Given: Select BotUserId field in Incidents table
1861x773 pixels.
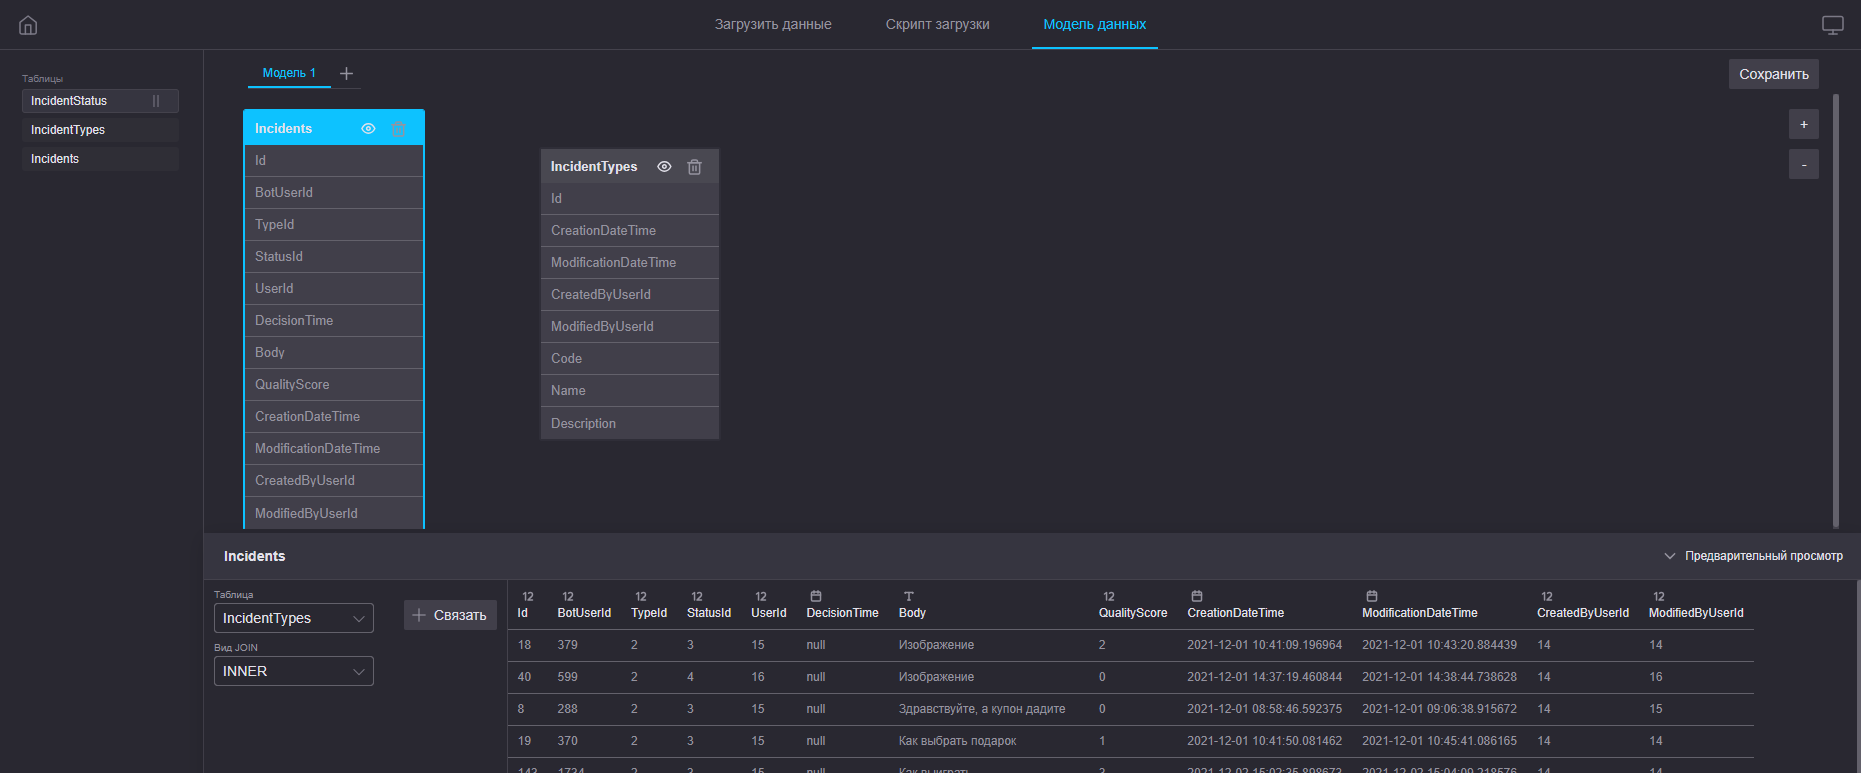Looking at the screenshot, I should tap(334, 193).
